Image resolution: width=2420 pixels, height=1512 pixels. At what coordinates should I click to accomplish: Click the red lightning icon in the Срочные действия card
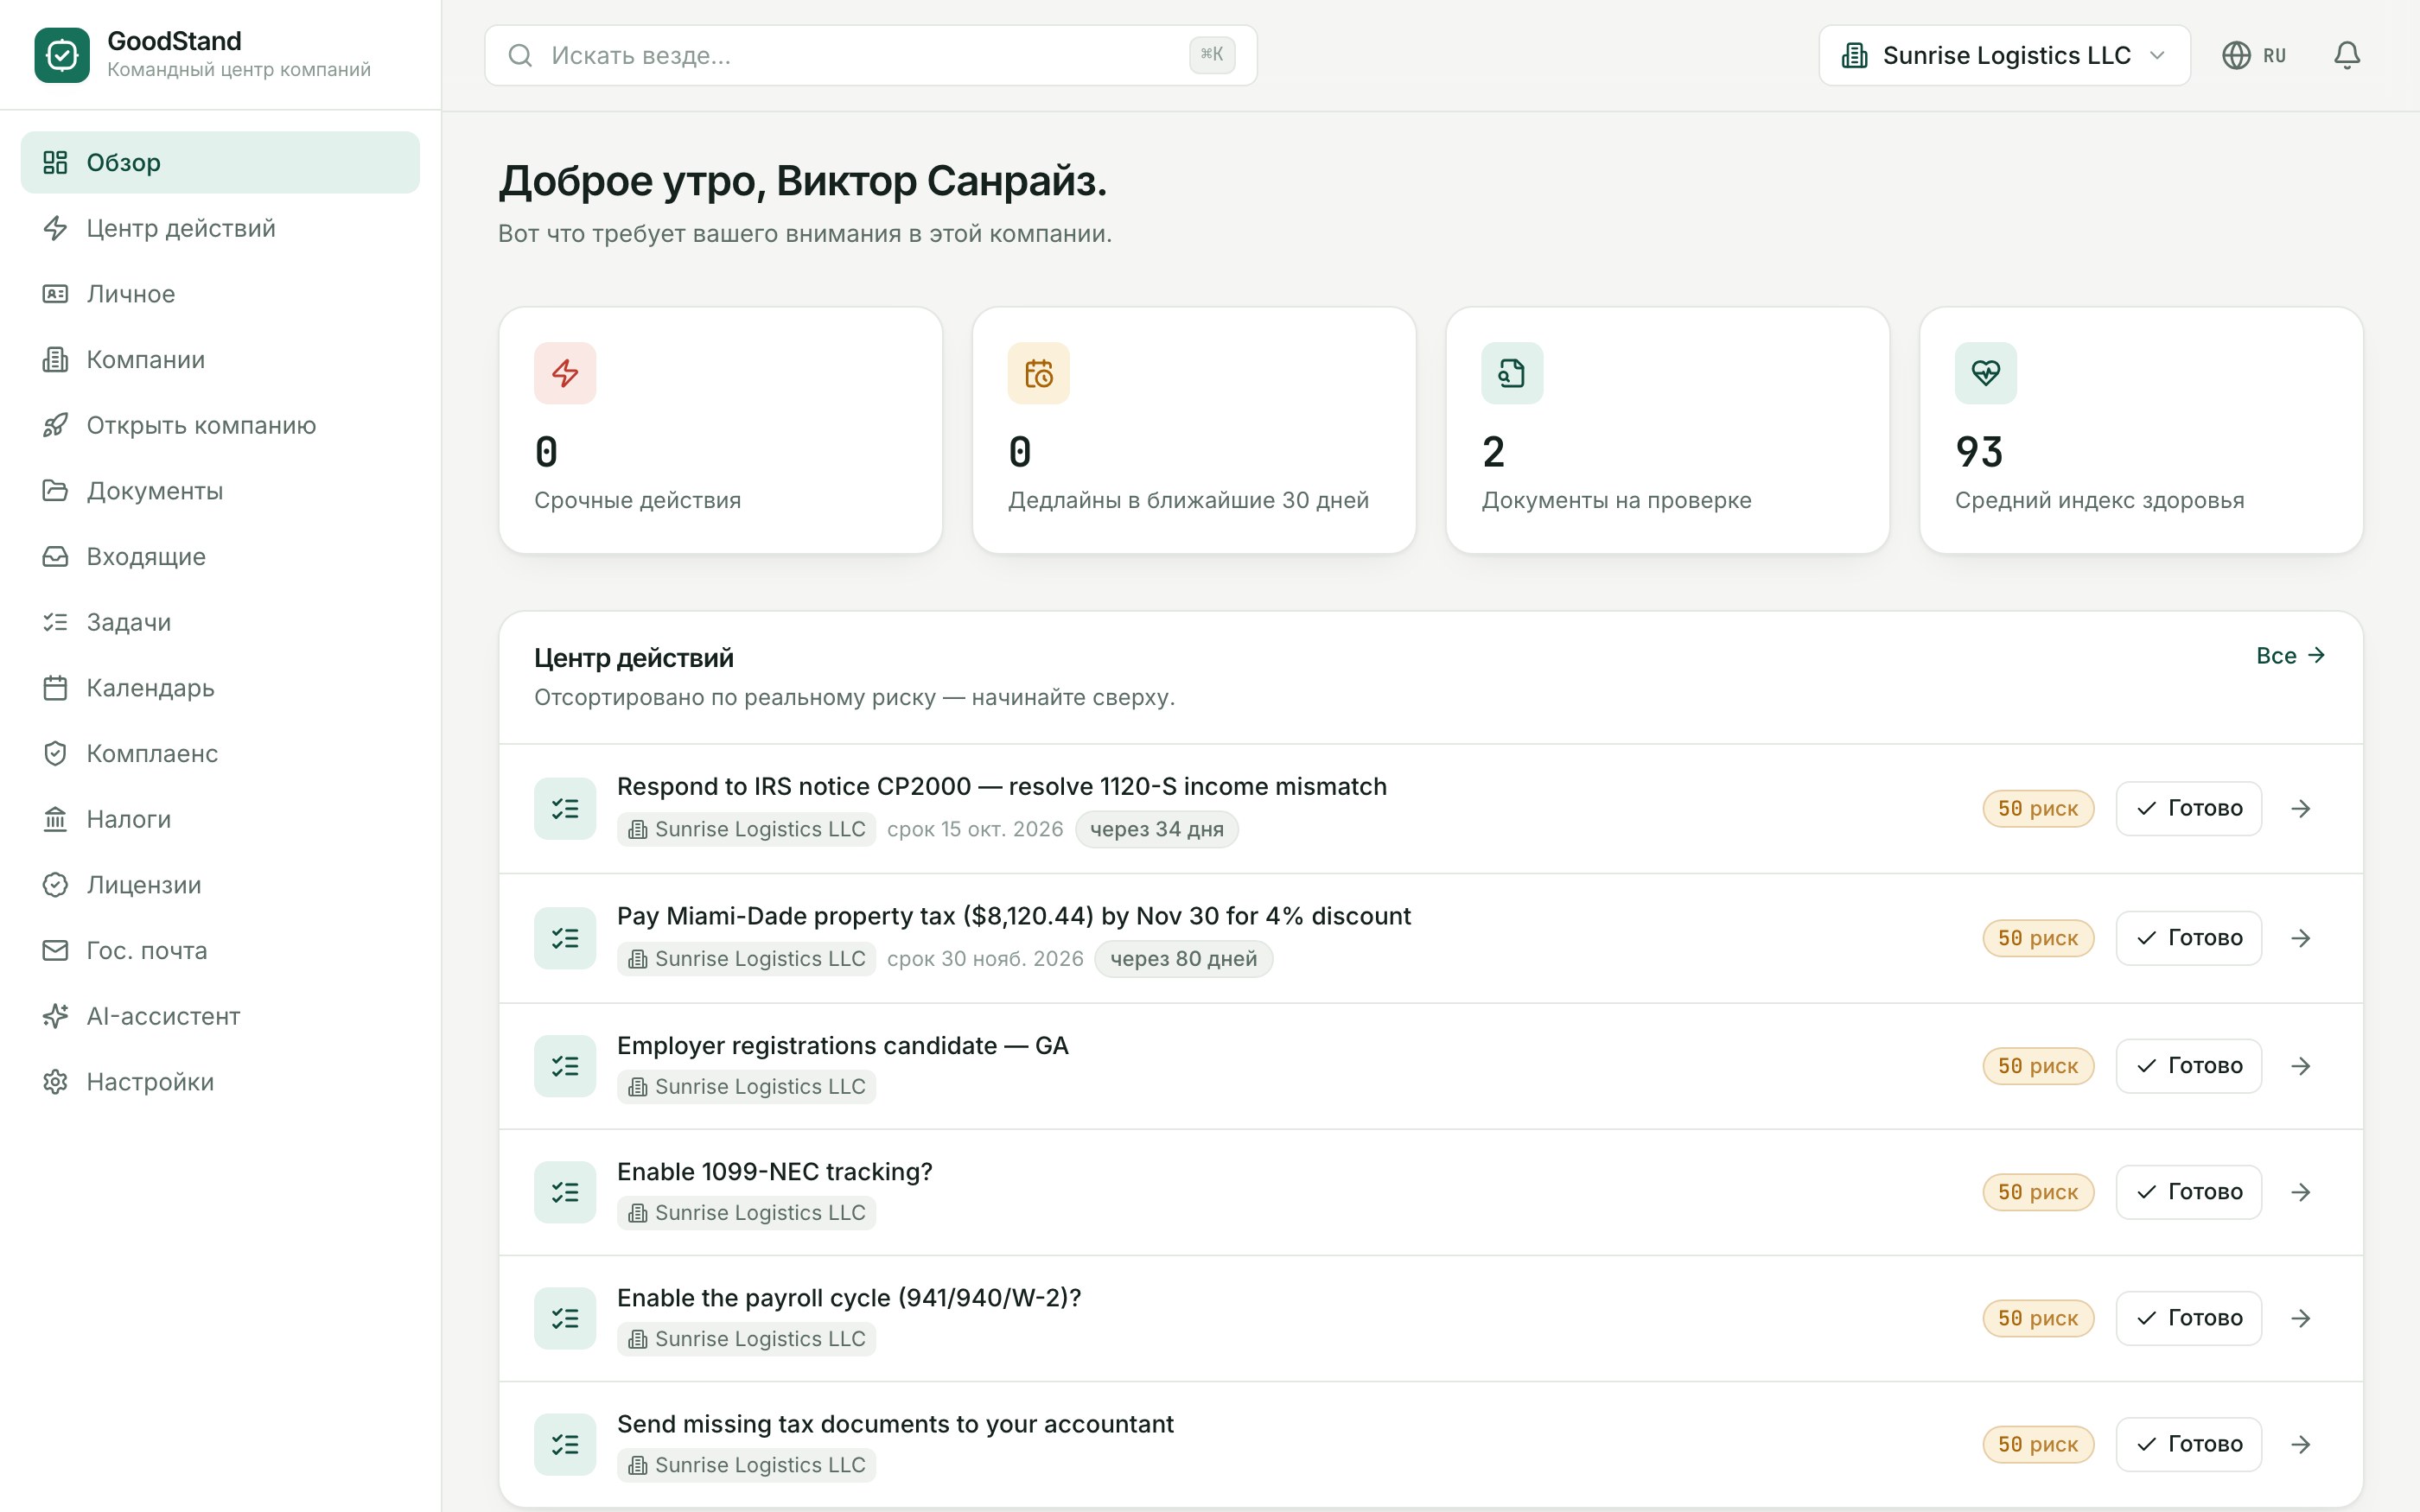pyautogui.click(x=565, y=373)
